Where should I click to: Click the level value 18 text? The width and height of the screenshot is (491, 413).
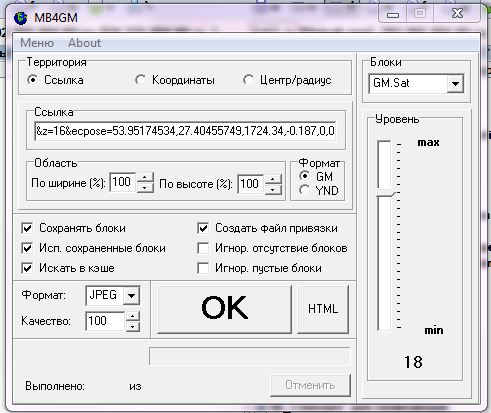tap(413, 362)
